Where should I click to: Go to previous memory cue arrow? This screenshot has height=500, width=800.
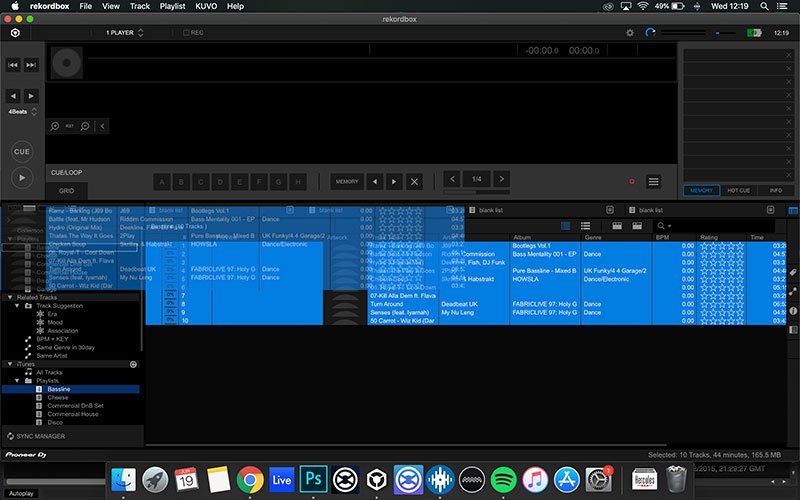coord(375,182)
